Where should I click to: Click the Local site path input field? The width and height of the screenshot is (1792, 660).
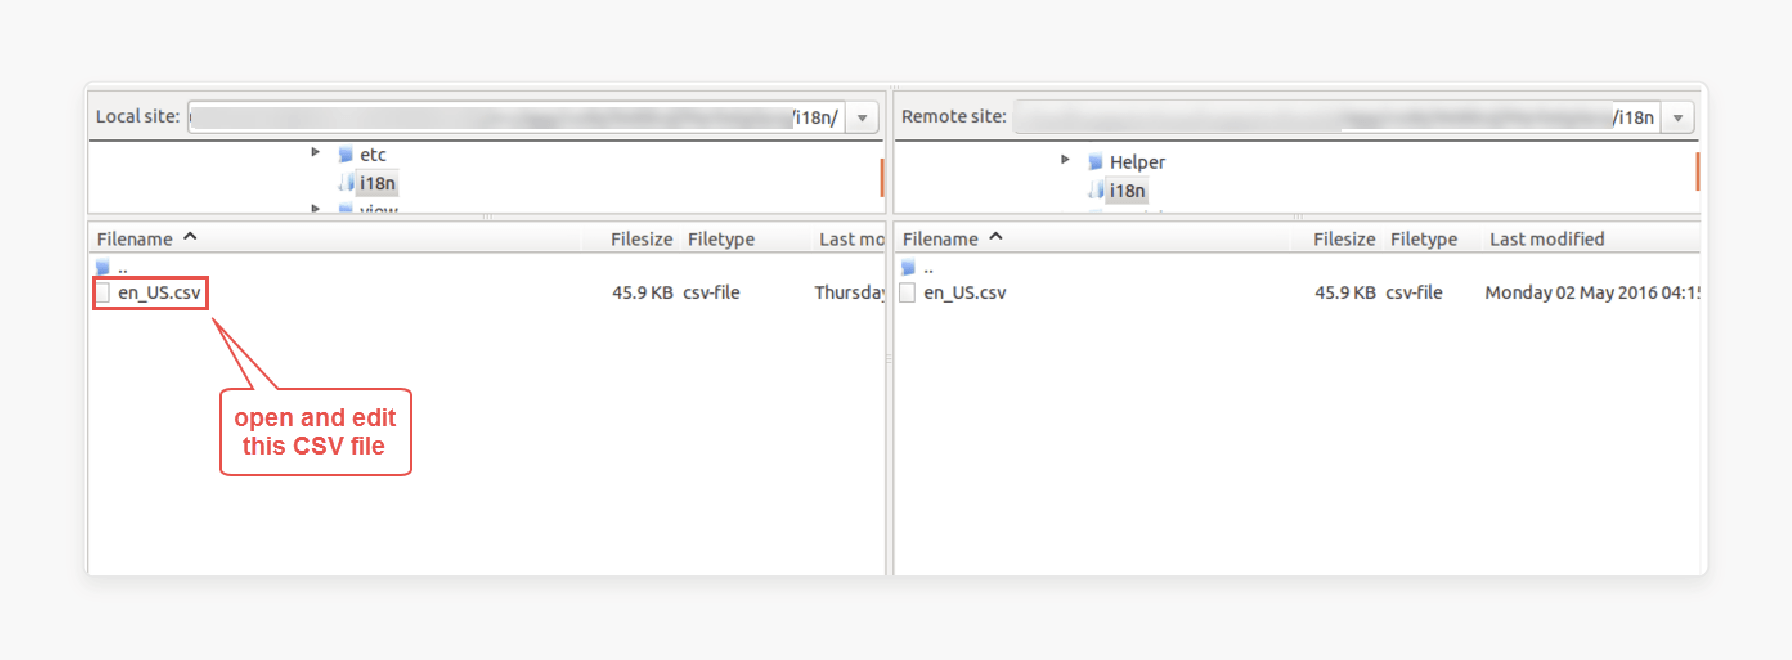[516, 117]
